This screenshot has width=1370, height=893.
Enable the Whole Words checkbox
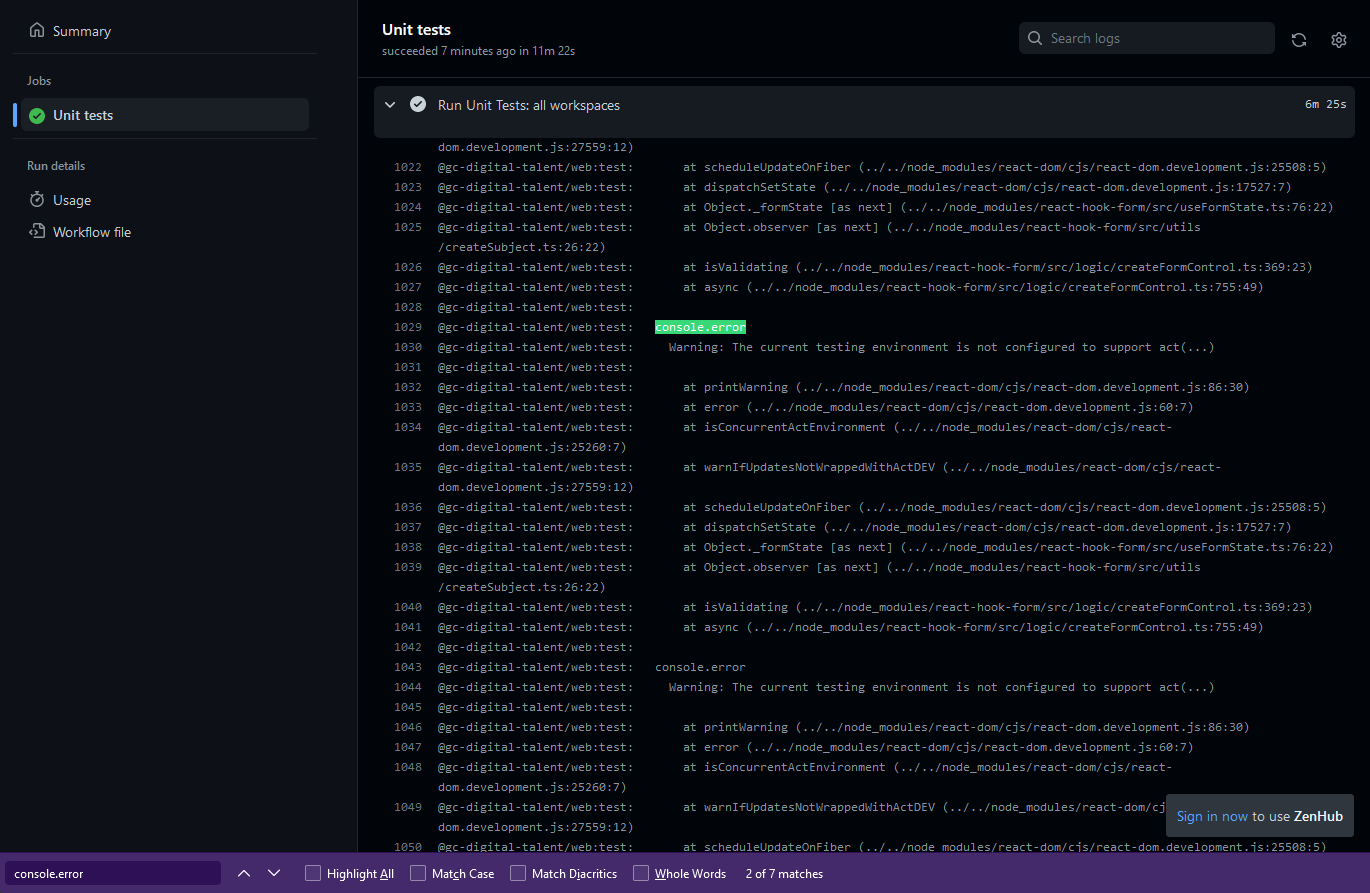coord(641,873)
